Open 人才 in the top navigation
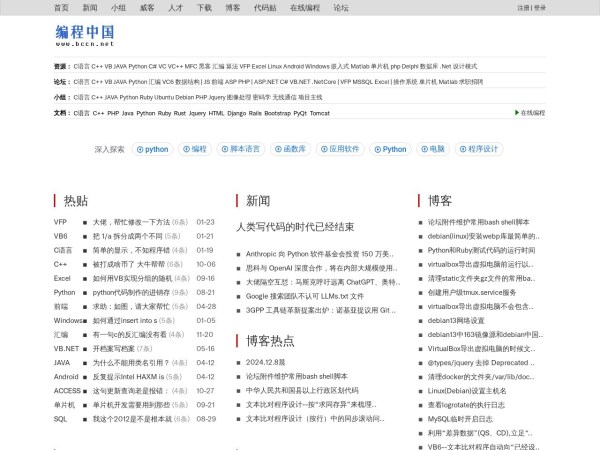This screenshot has width=600, height=450. pos(176,8)
